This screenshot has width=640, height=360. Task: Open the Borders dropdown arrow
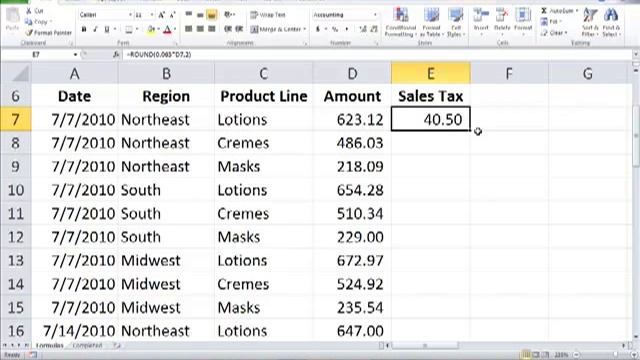137,29
